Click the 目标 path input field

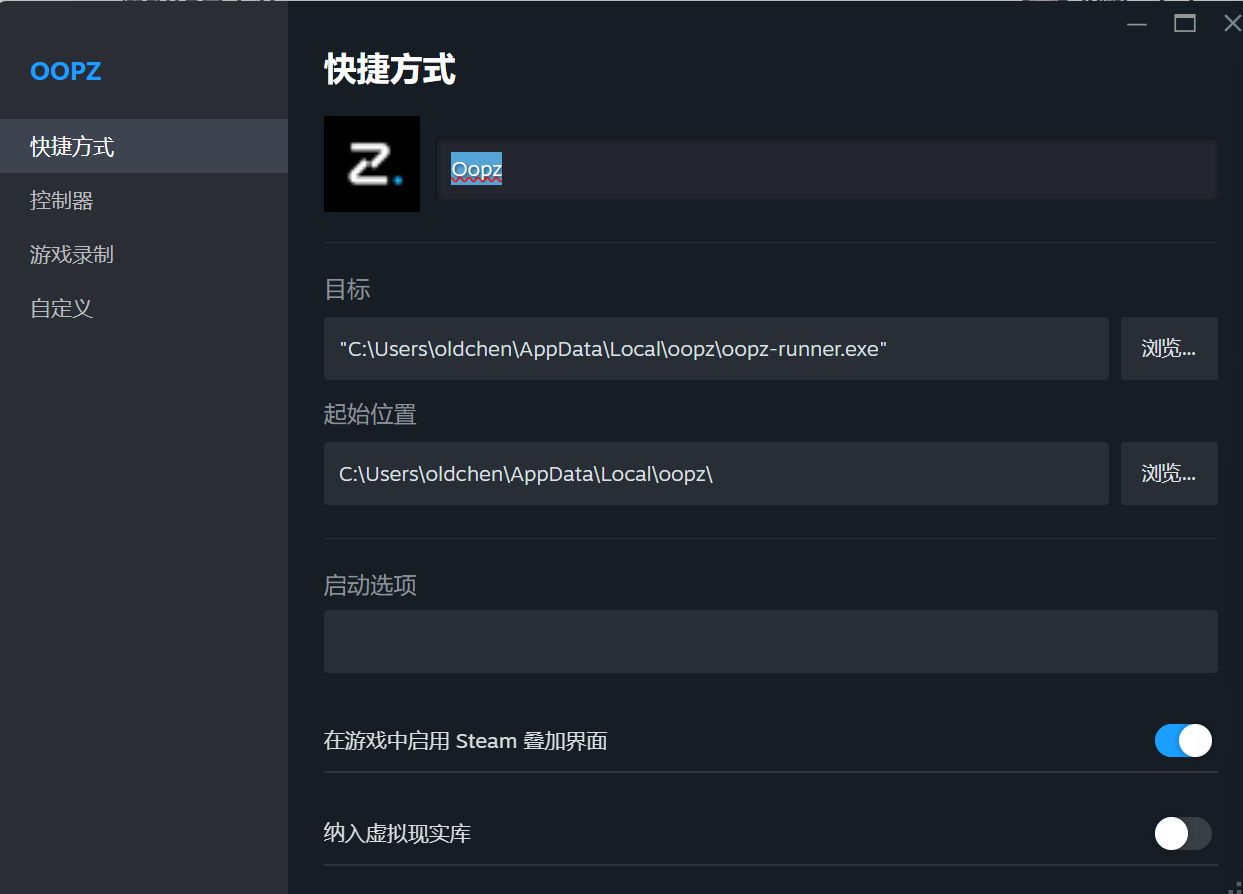(716, 349)
